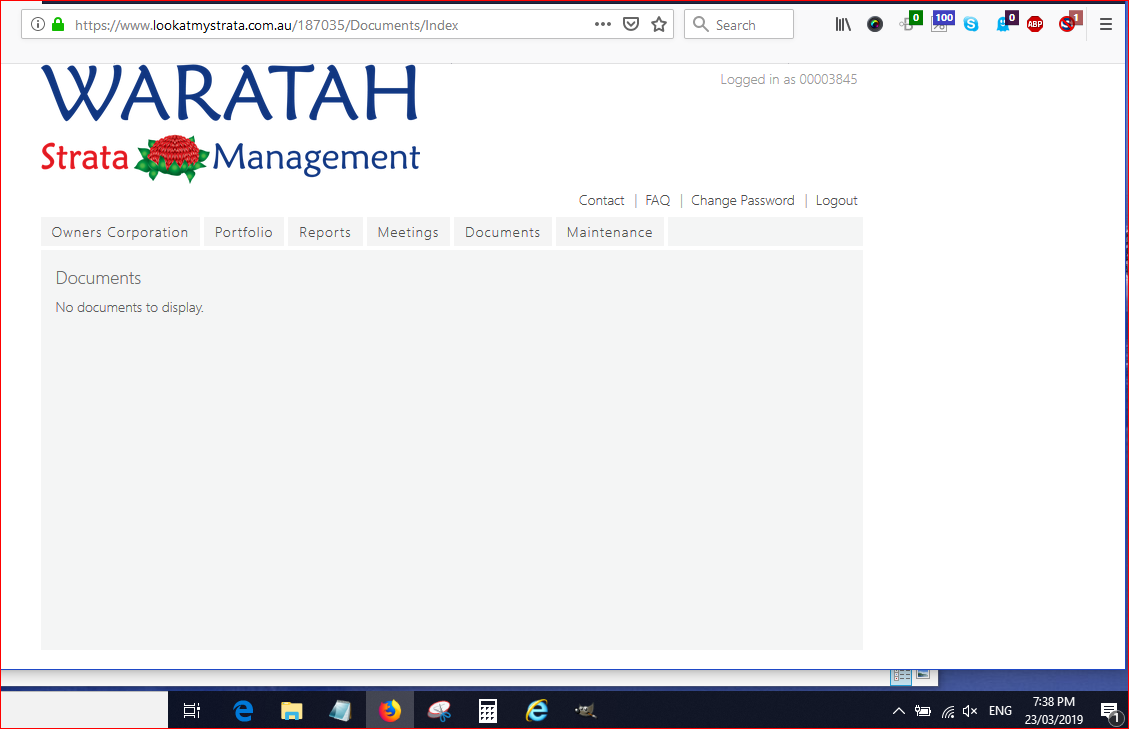The height and width of the screenshot is (729, 1129).
Task: Open Calculator from the taskbar
Action: click(x=487, y=711)
